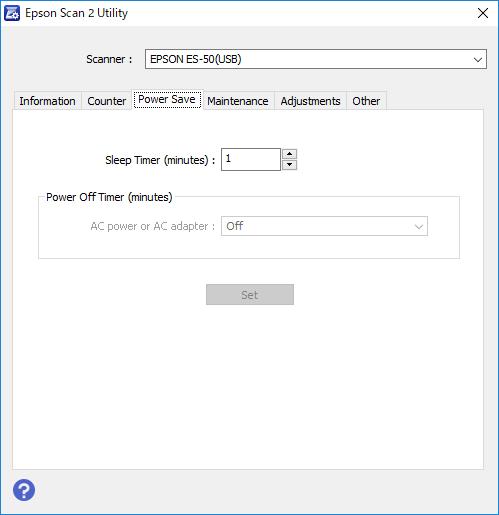Focus the Sleep Timer minutes field
Viewport: 499px width, 515px height.
click(251, 159)
